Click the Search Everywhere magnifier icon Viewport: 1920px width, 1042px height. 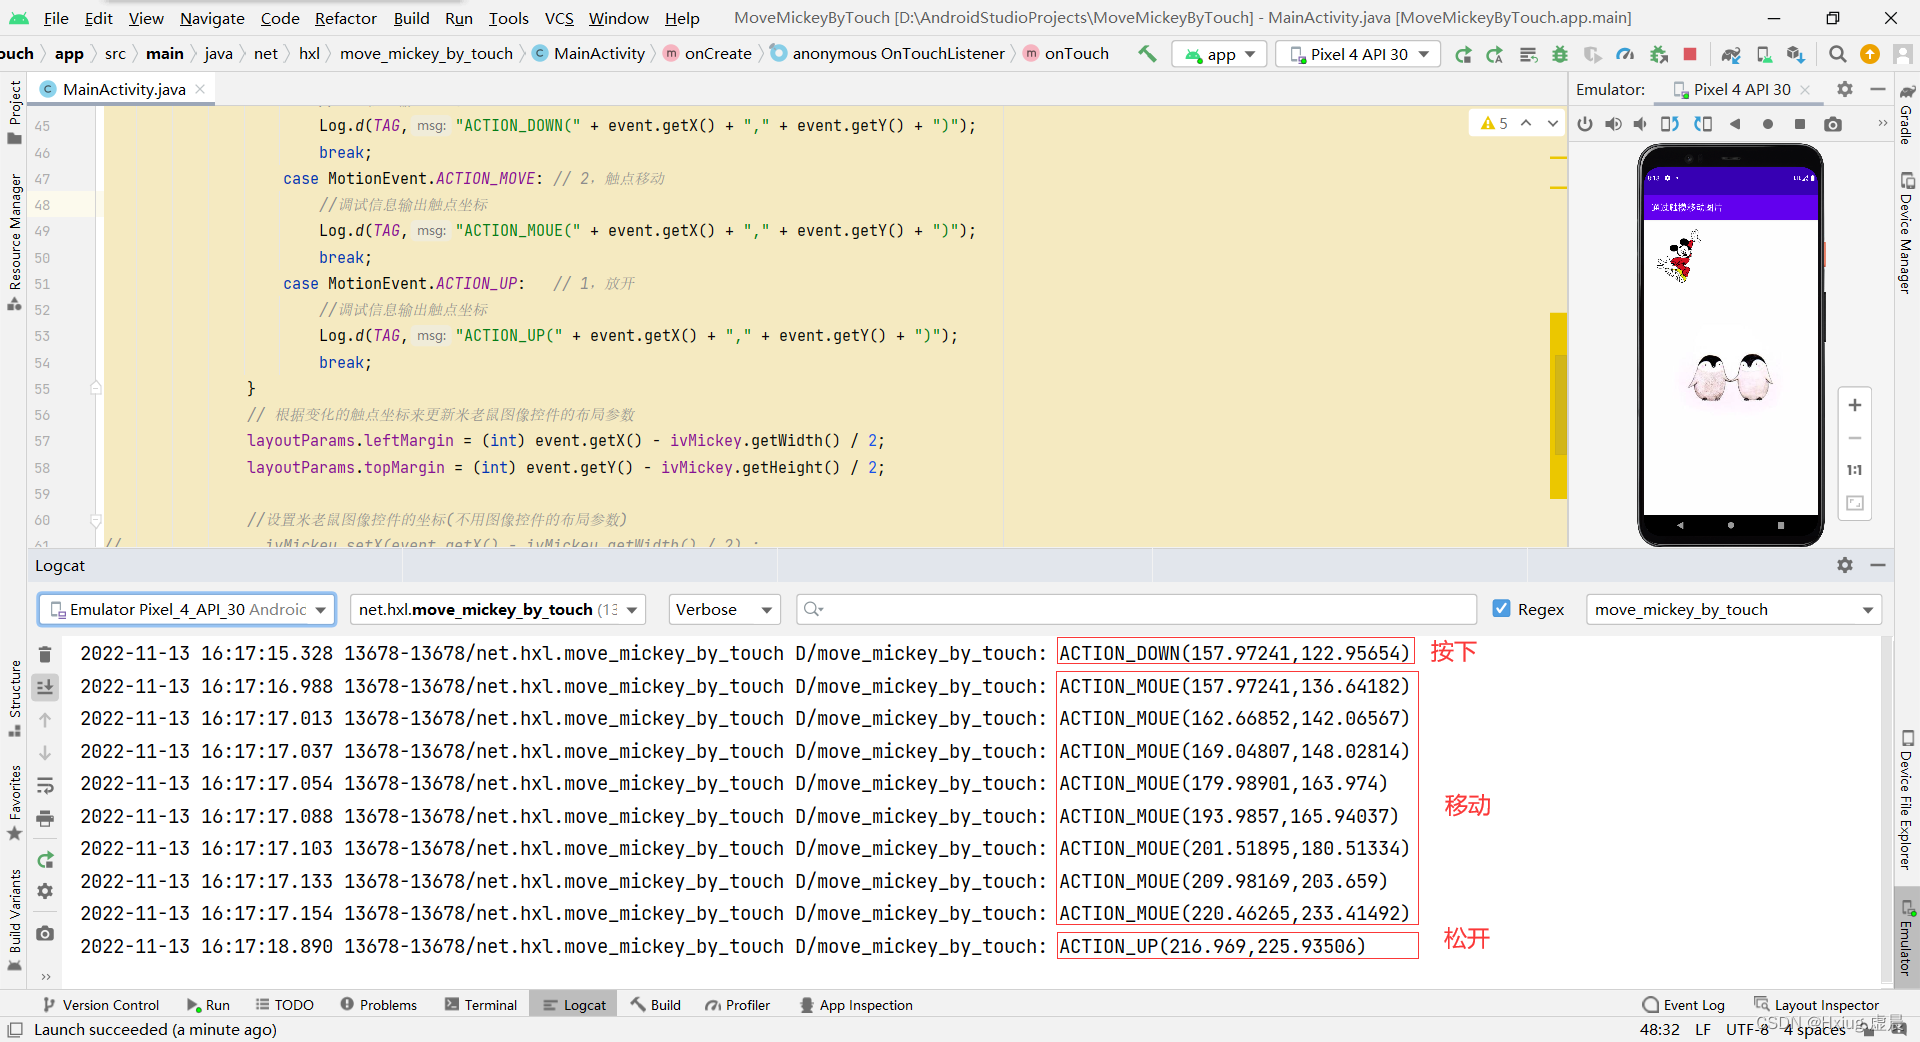pos(1837,54)
